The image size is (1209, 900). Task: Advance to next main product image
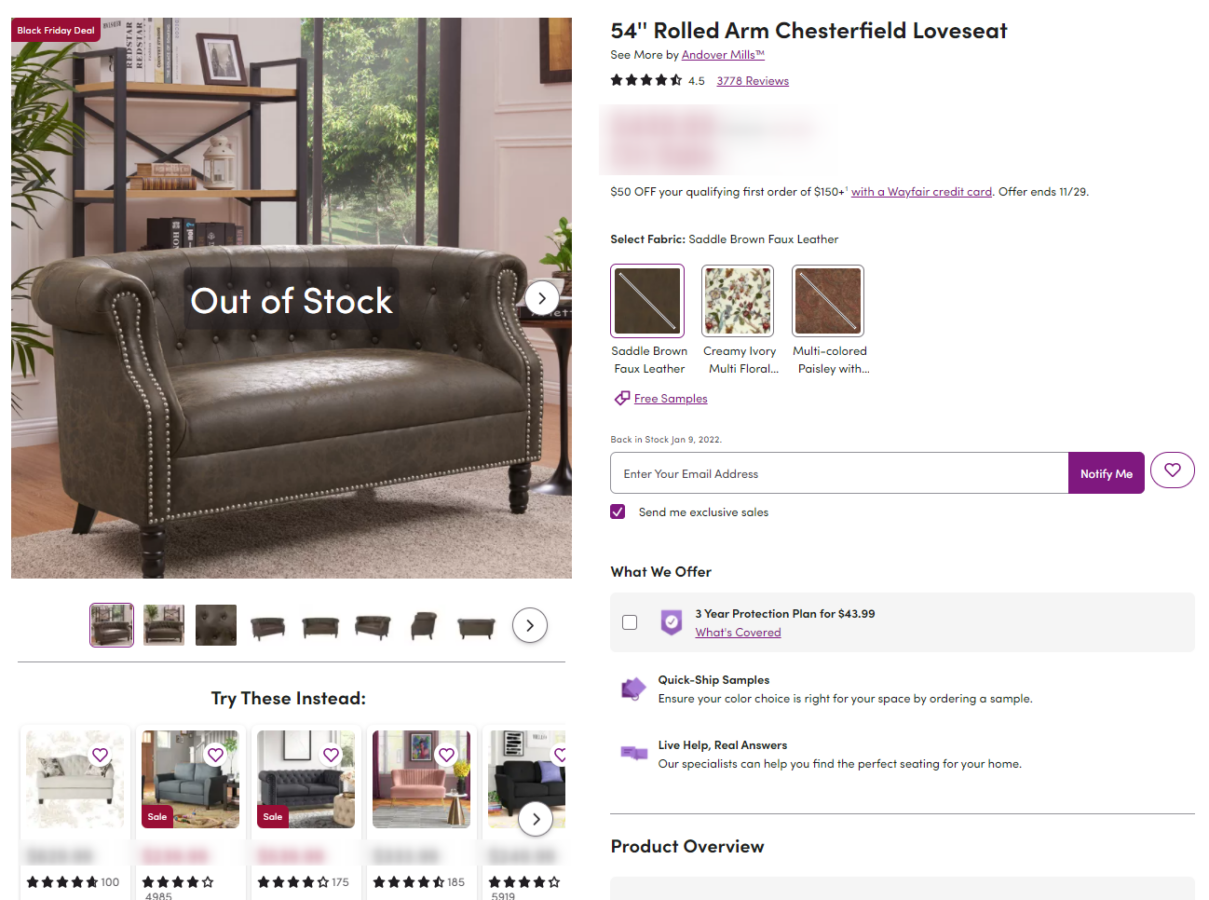click(x=541, y=297)
